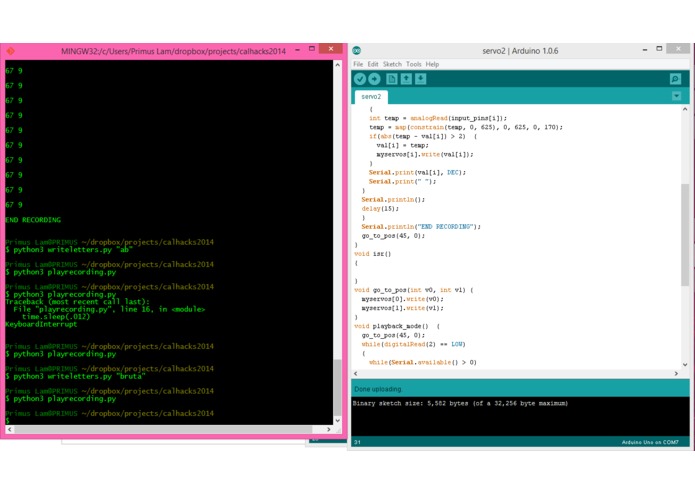Open the Sketch menu in Arduino

coord(392,64)
